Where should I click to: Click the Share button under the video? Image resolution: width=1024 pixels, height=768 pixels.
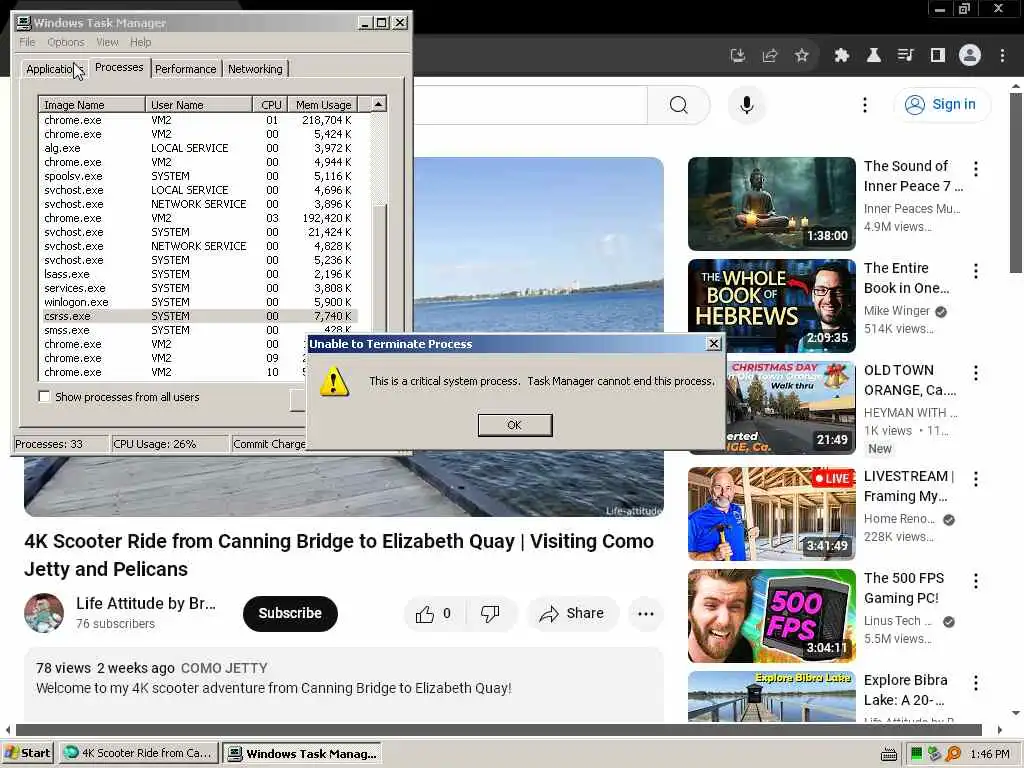pyautogui.click(x=572, y=613)
